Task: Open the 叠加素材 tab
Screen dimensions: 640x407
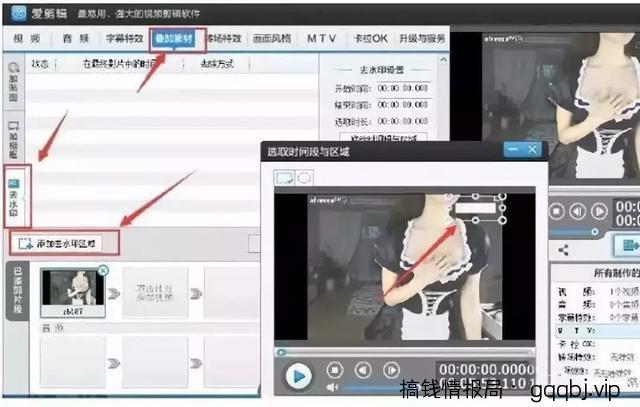Action: (x=174, y=39)
